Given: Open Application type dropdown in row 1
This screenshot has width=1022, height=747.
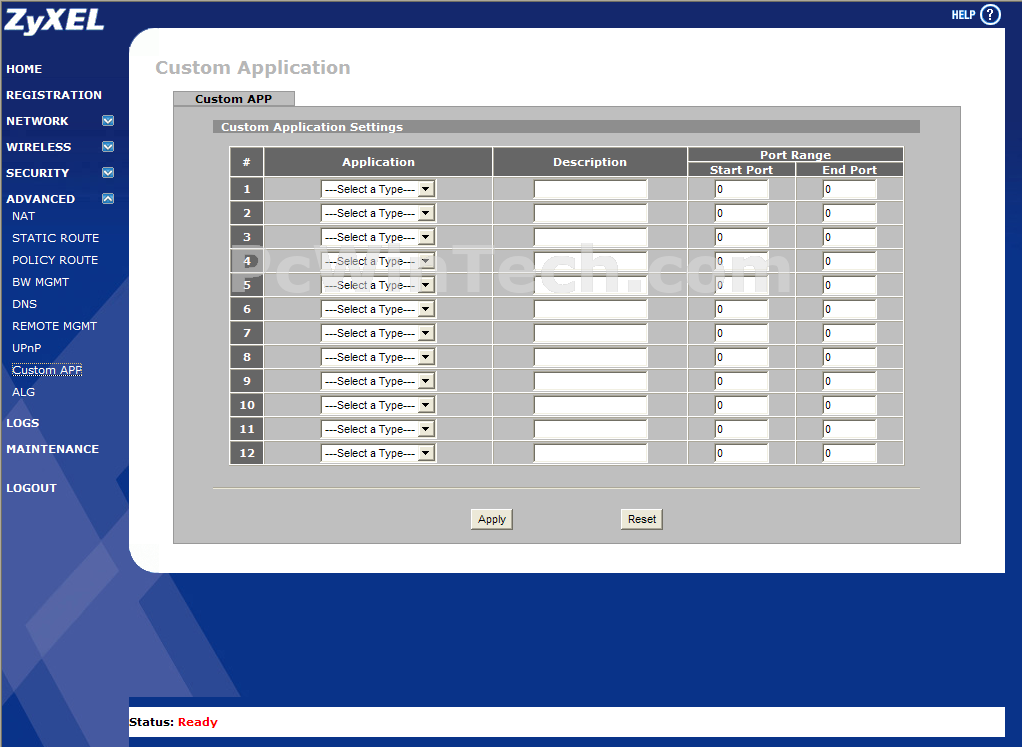Looking at the screenshot, I should point(378,189).
